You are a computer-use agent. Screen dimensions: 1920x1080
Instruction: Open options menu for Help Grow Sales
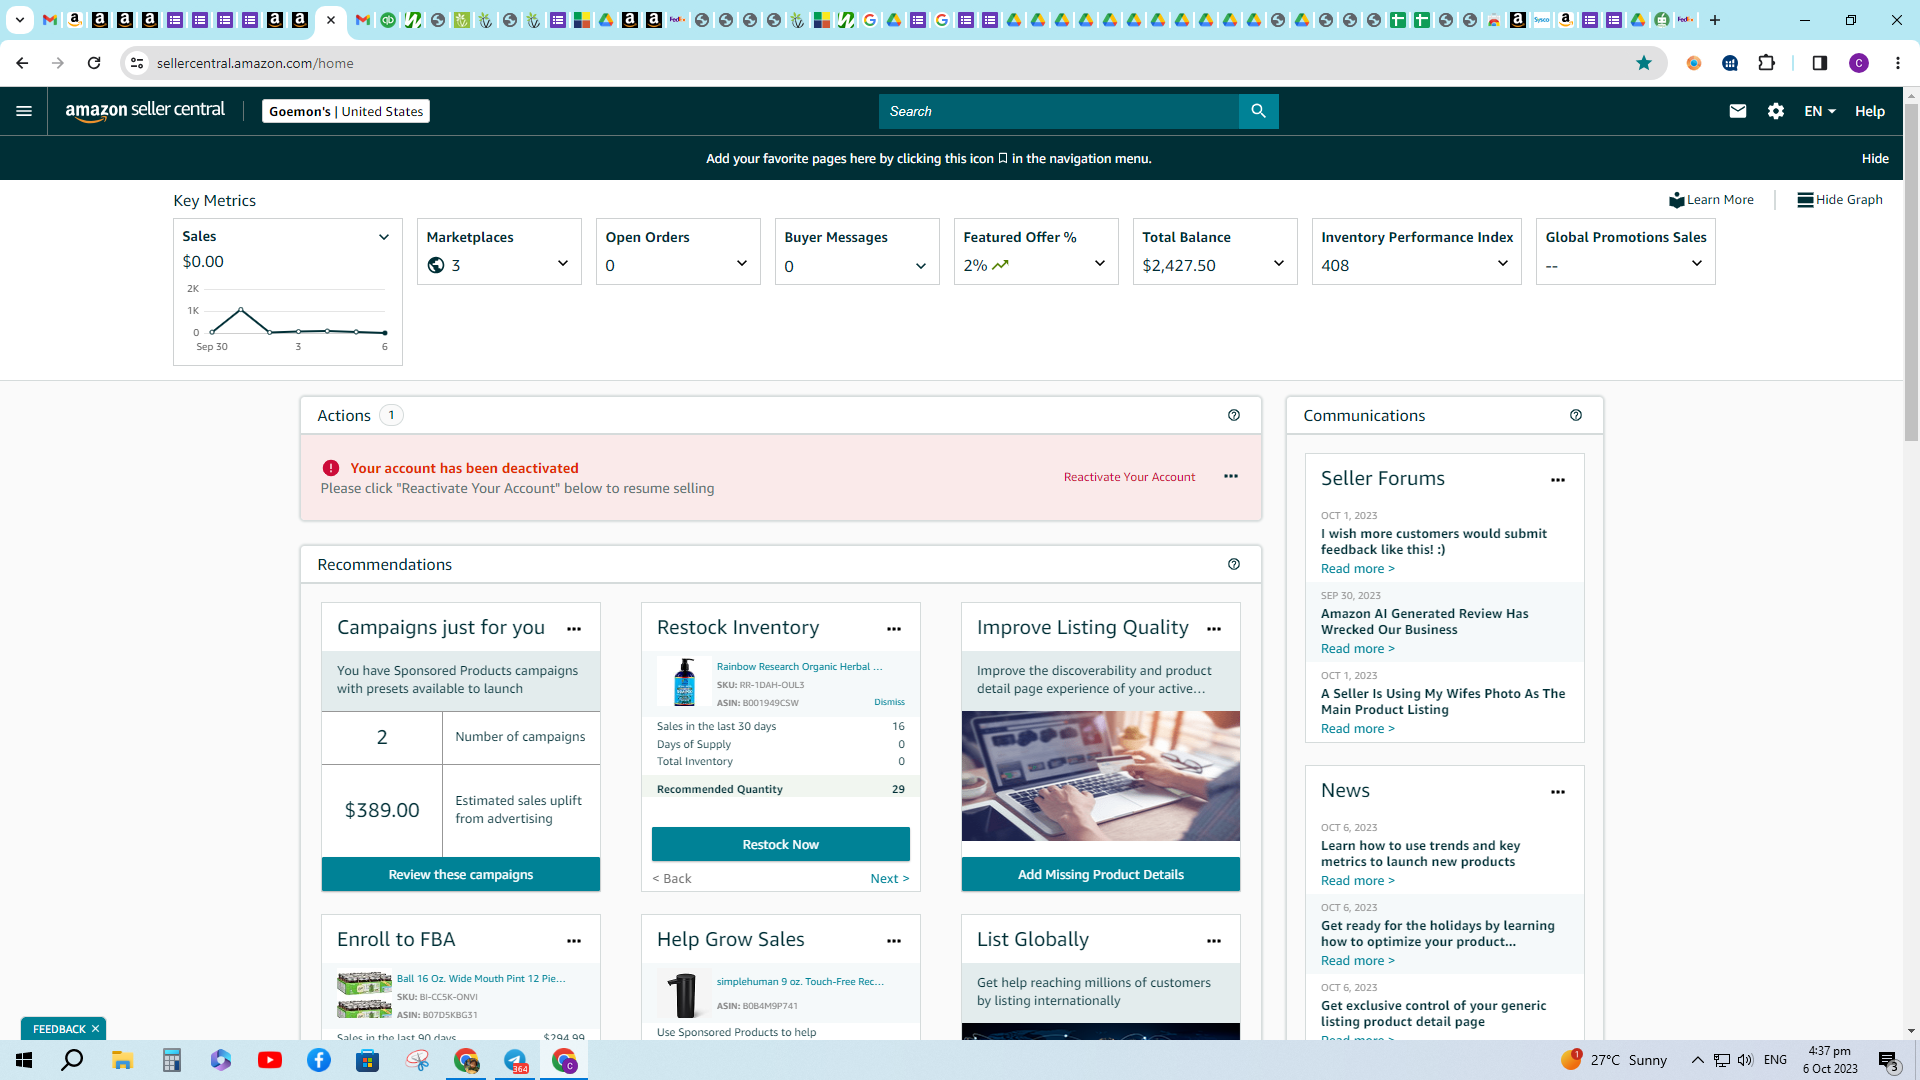tap(894, 941)
